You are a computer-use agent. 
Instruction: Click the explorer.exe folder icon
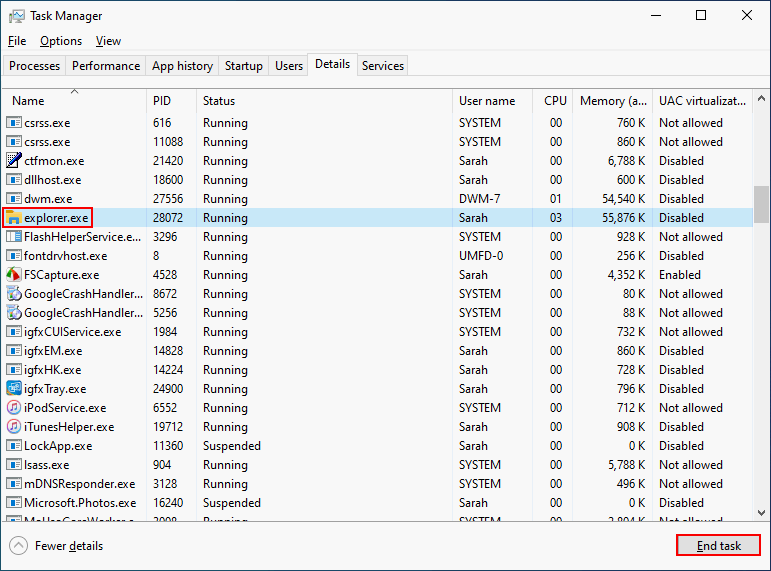coord(14,218)
